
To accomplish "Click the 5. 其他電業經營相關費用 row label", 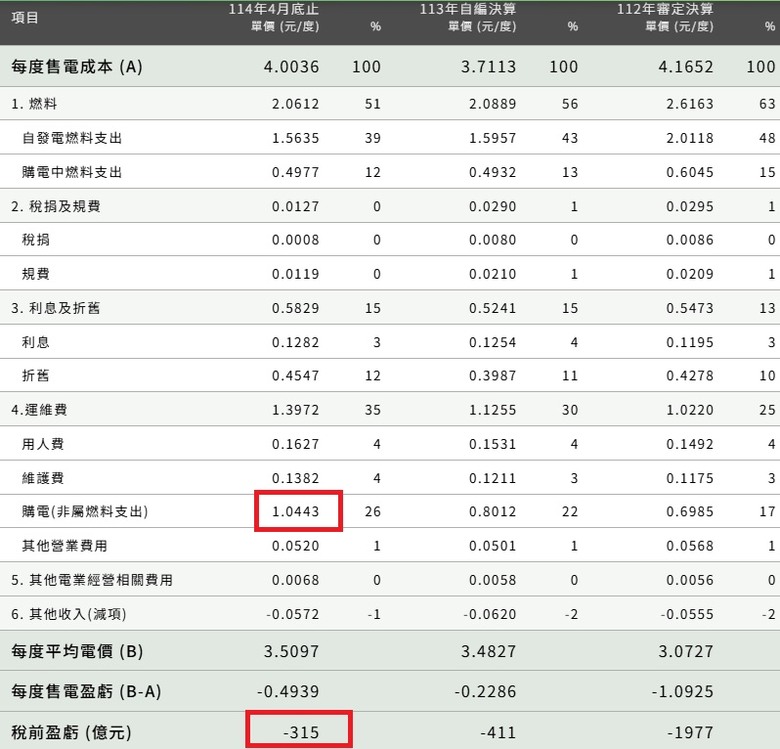I will (92, 580).
